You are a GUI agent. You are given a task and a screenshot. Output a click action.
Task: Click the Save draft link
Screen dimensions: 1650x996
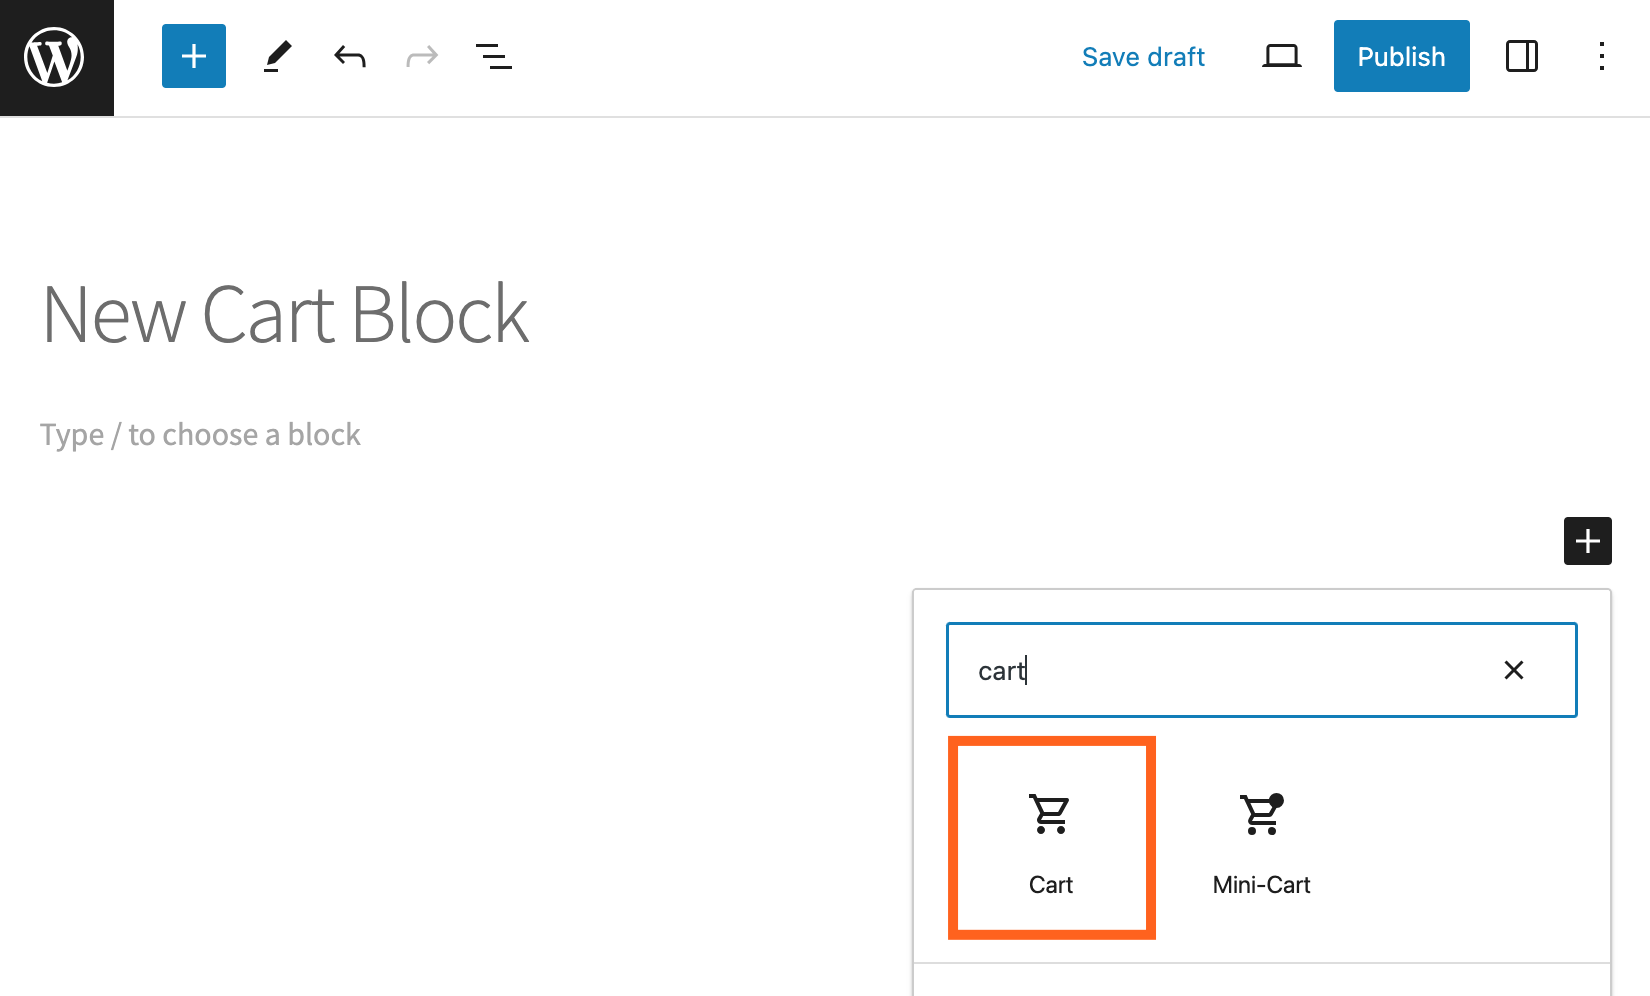[x=1143, y=57]
